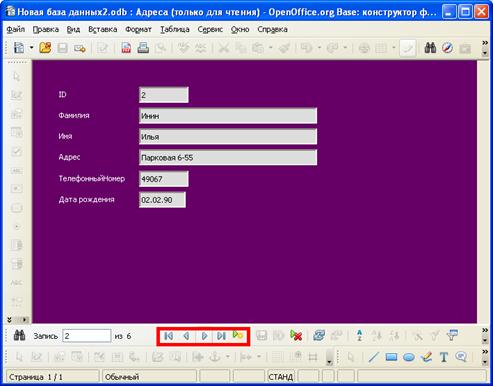Click the Имя field with Илья

point(228,137)
